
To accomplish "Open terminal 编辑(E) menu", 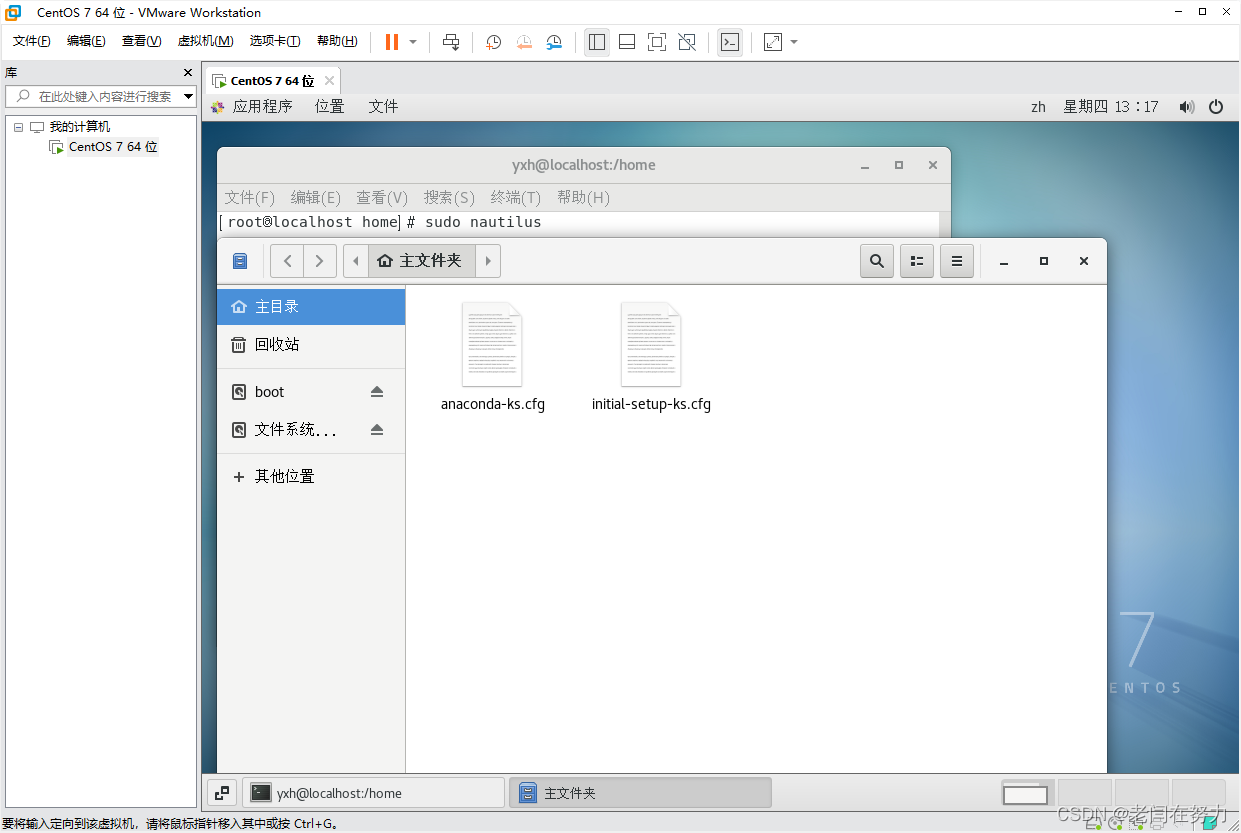I will (316, 197).
